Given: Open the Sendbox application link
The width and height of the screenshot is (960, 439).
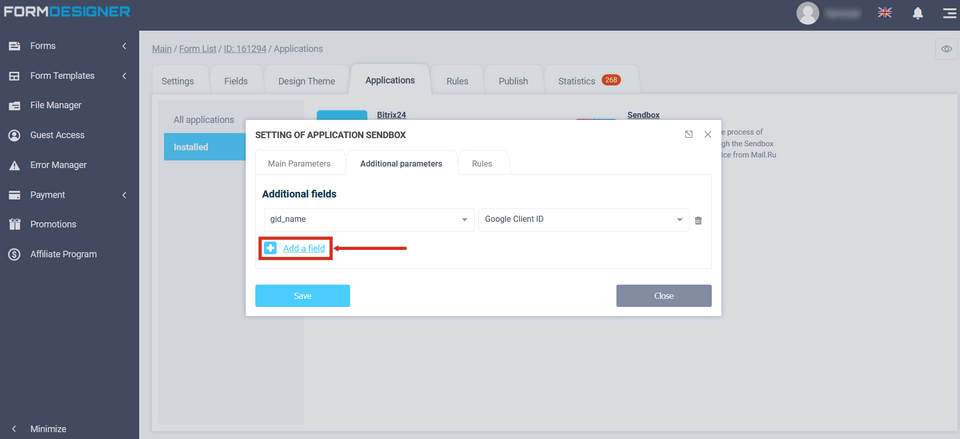Looking at the screenshot, I should tap(643, 114).
